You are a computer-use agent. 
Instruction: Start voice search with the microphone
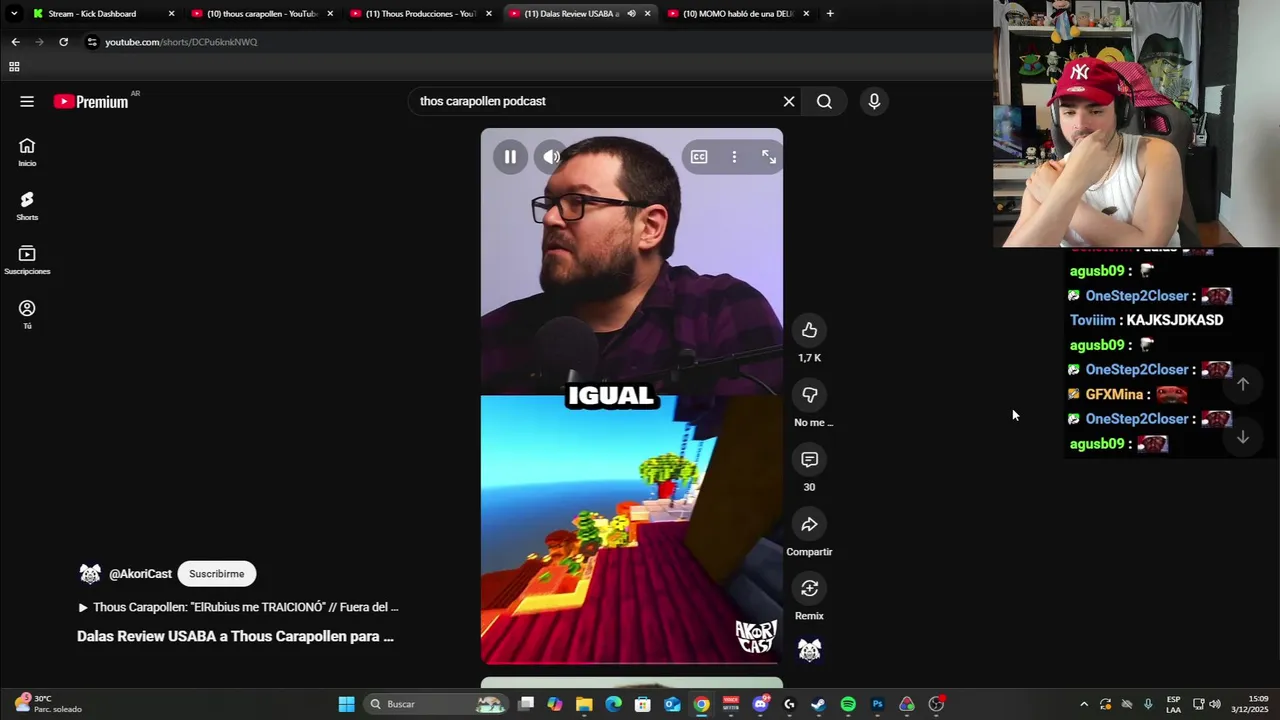coord(874,101)
